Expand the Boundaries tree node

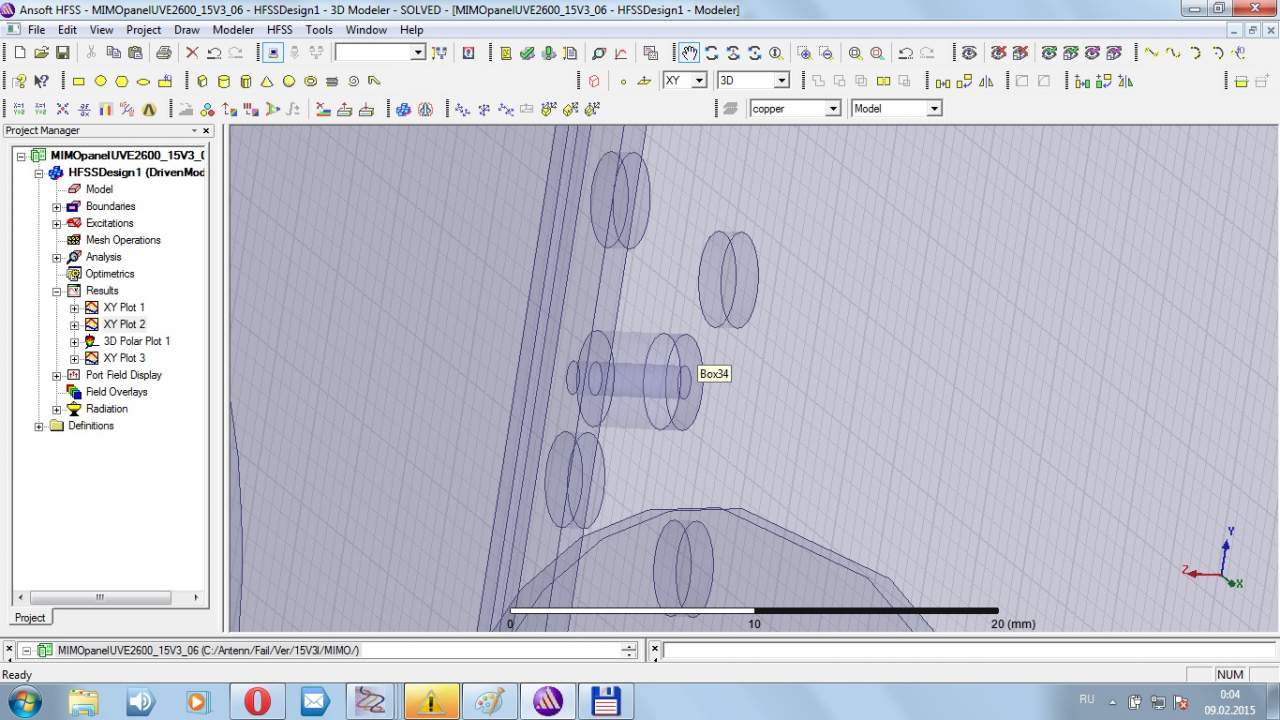click(x=57, y=207)
